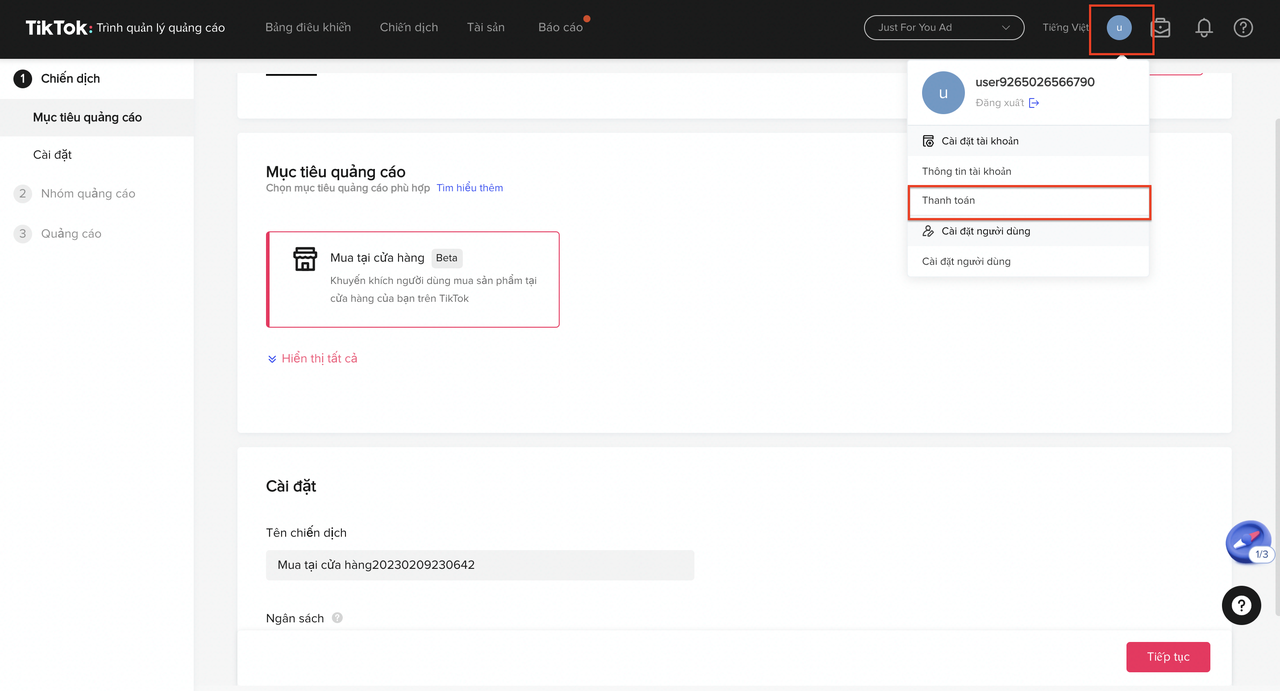Open the Tiếng Việt language selector
Screen dimensions: 1280x691
tap(1065, 28)
